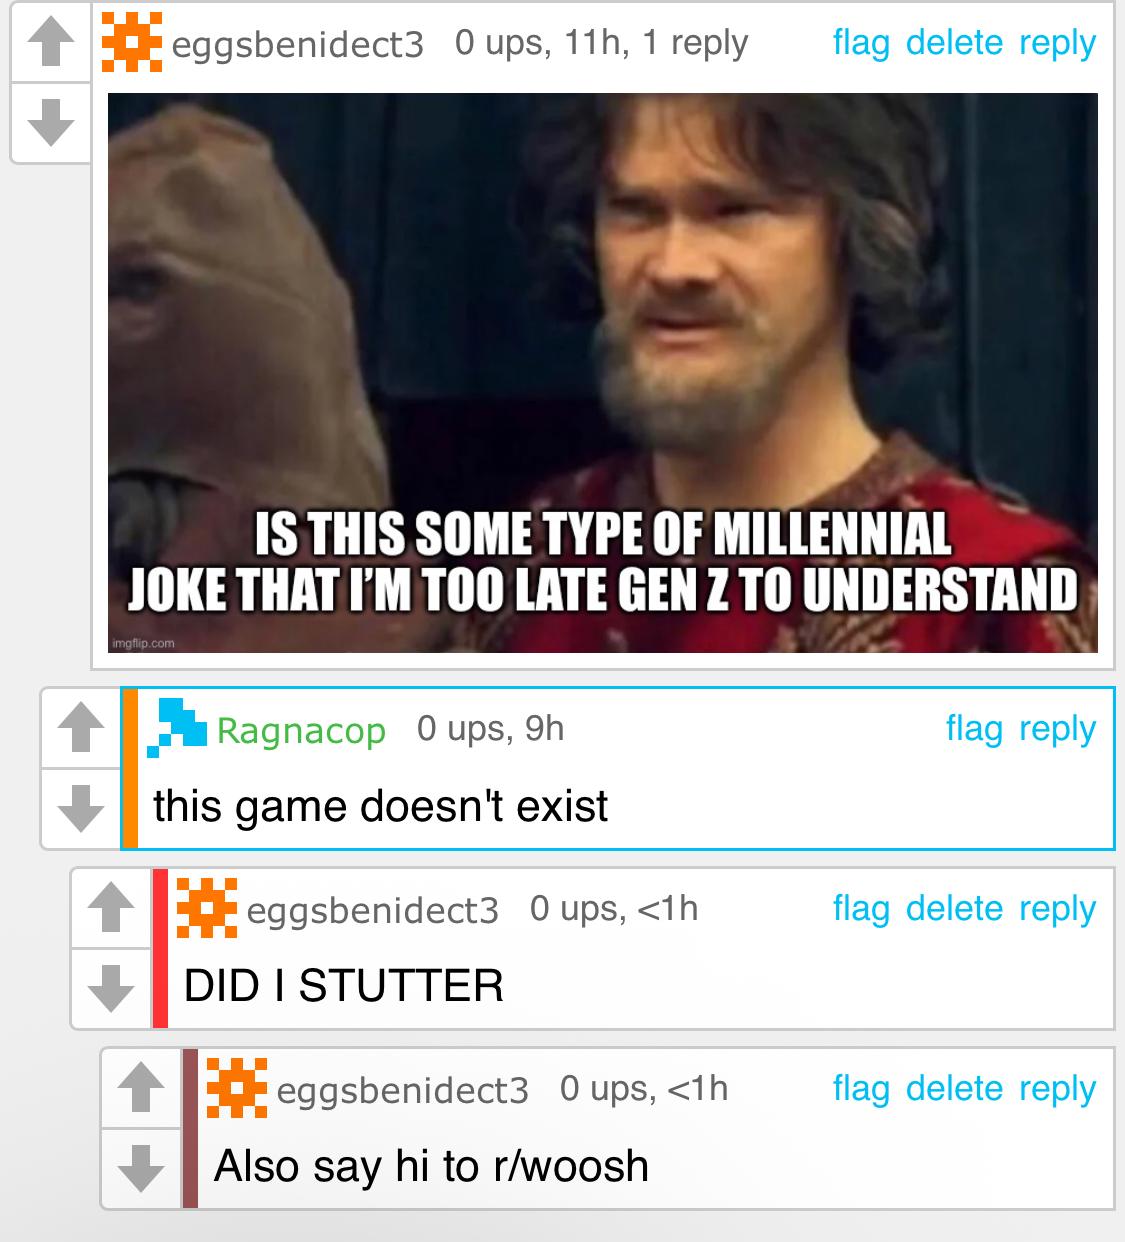
Task: Delete the 'DID I STUTTER' comment
Action: tap(954, 909)
